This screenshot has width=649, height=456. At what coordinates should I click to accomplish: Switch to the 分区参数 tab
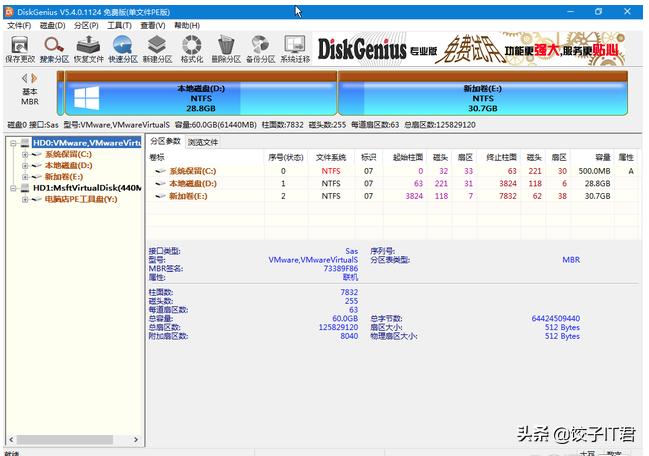(165, 142)
